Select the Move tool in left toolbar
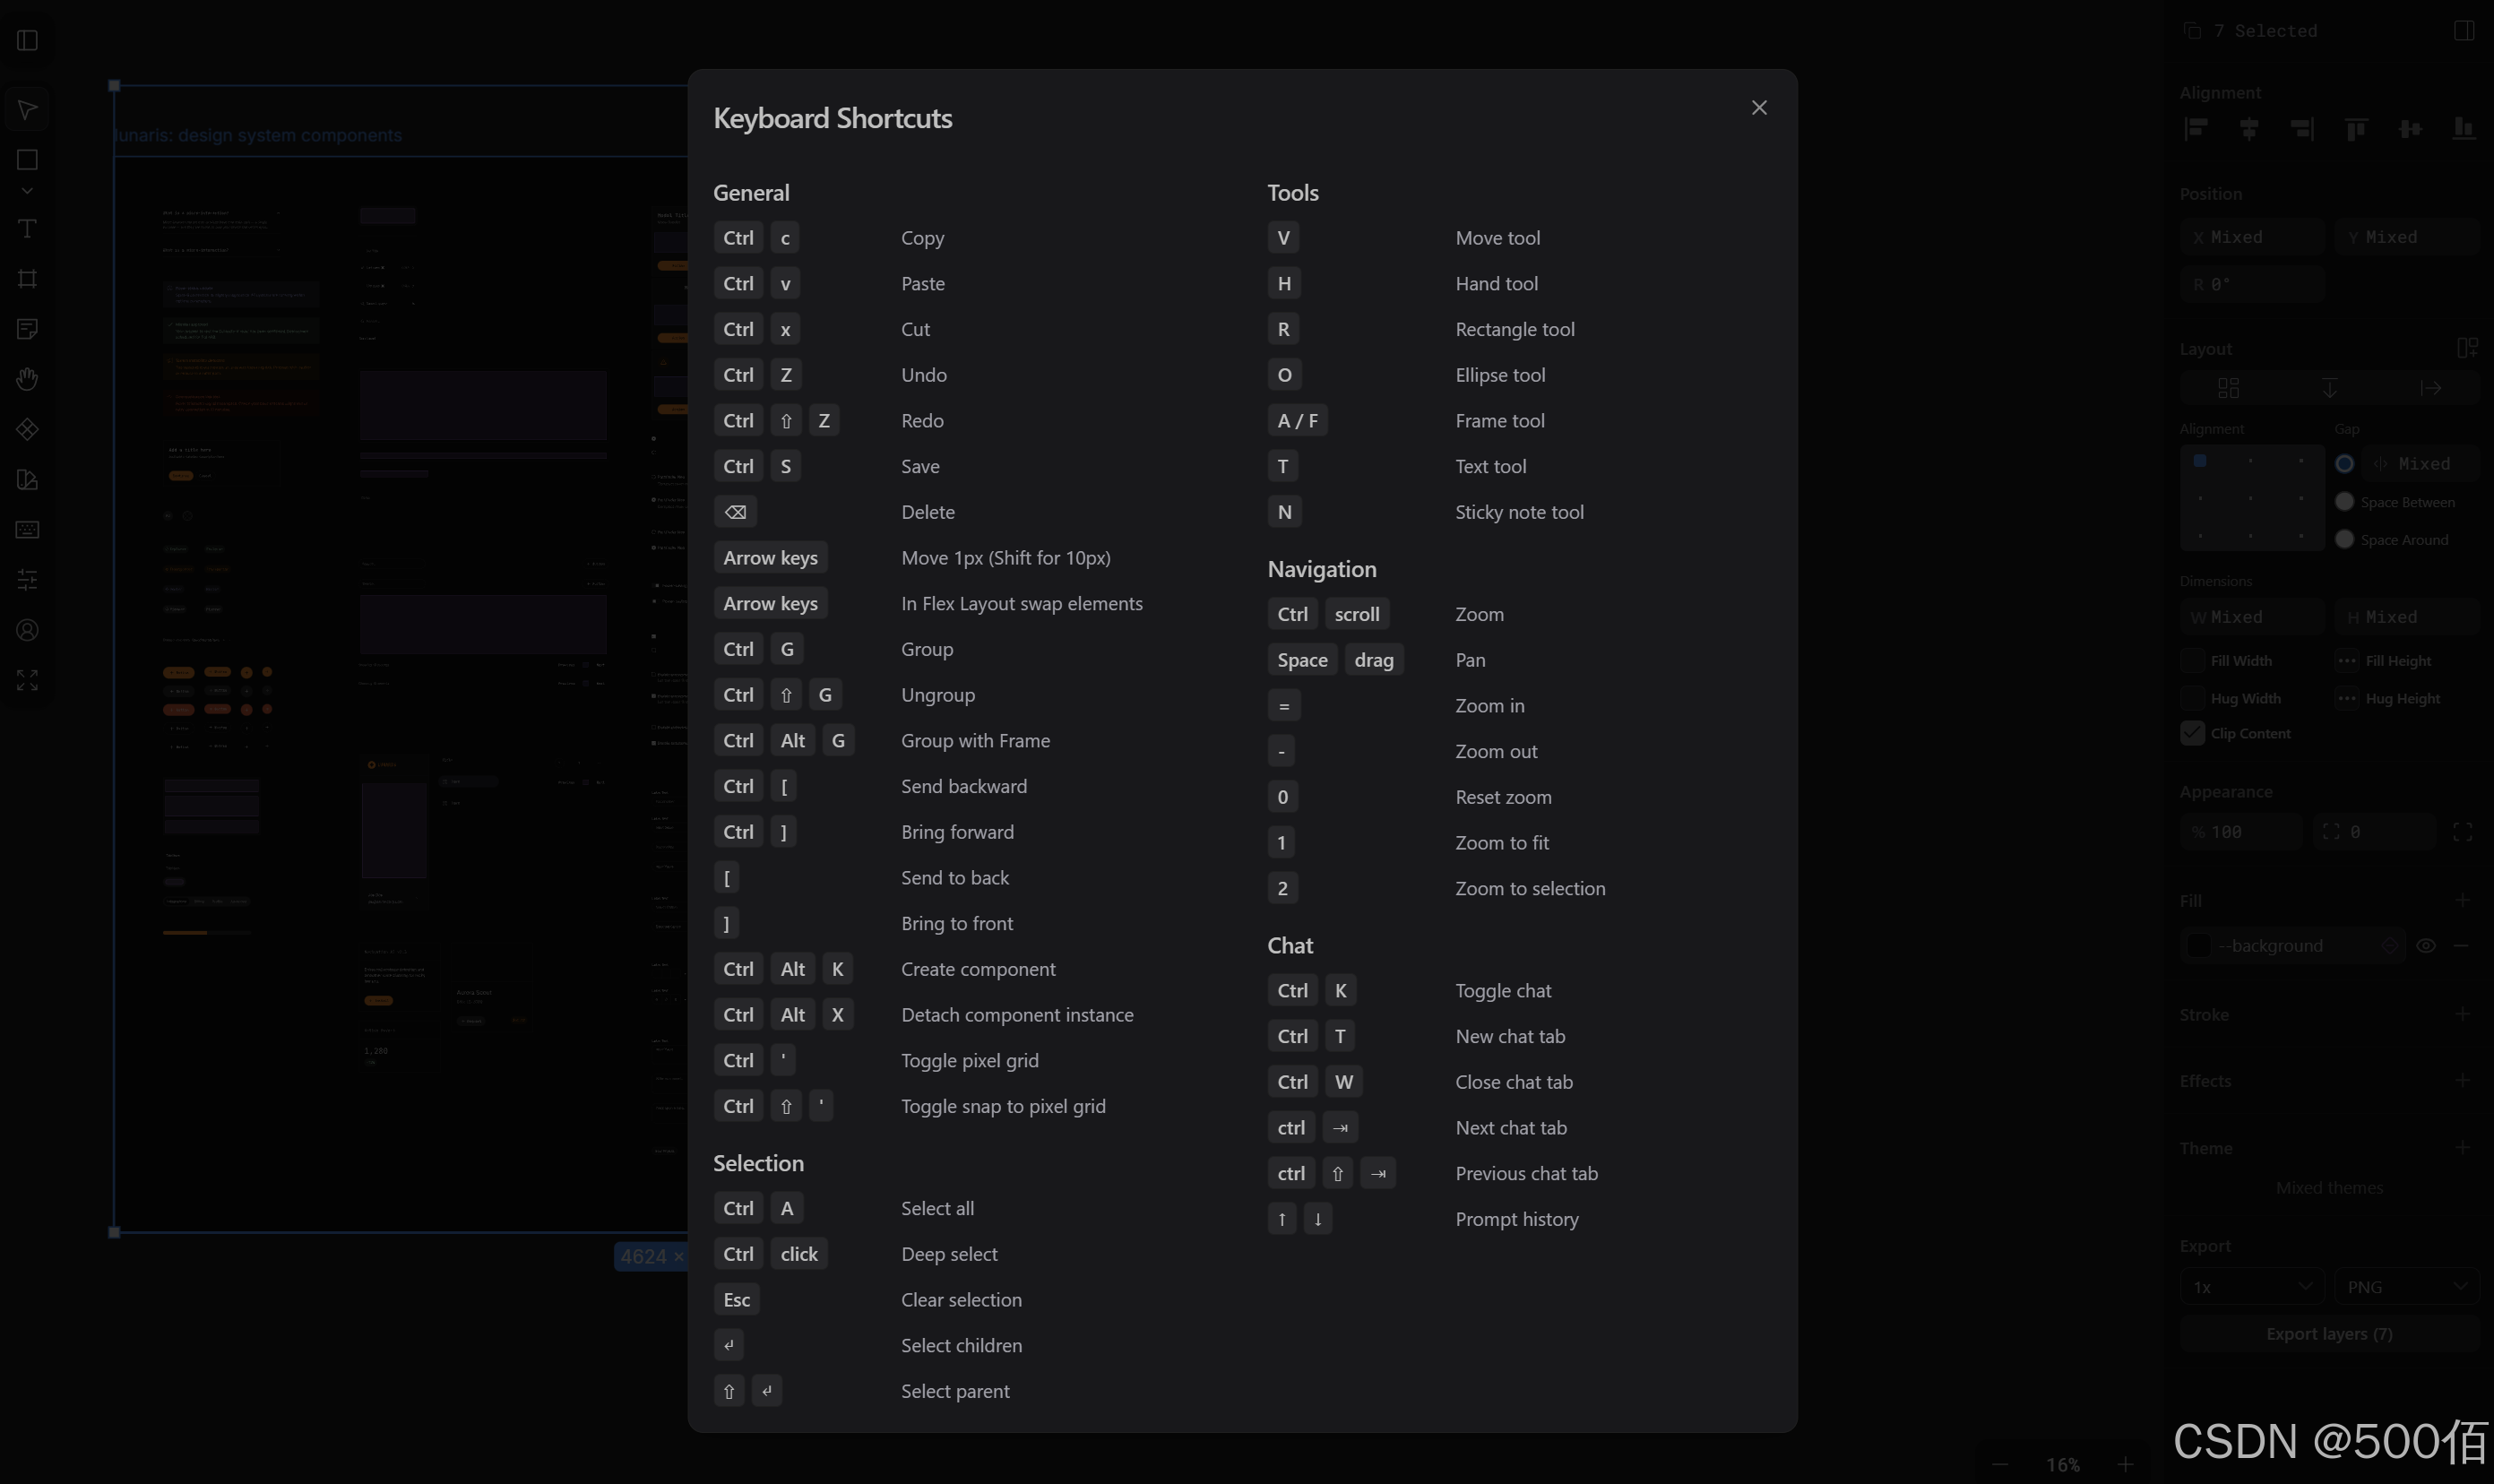 point(28,109)
